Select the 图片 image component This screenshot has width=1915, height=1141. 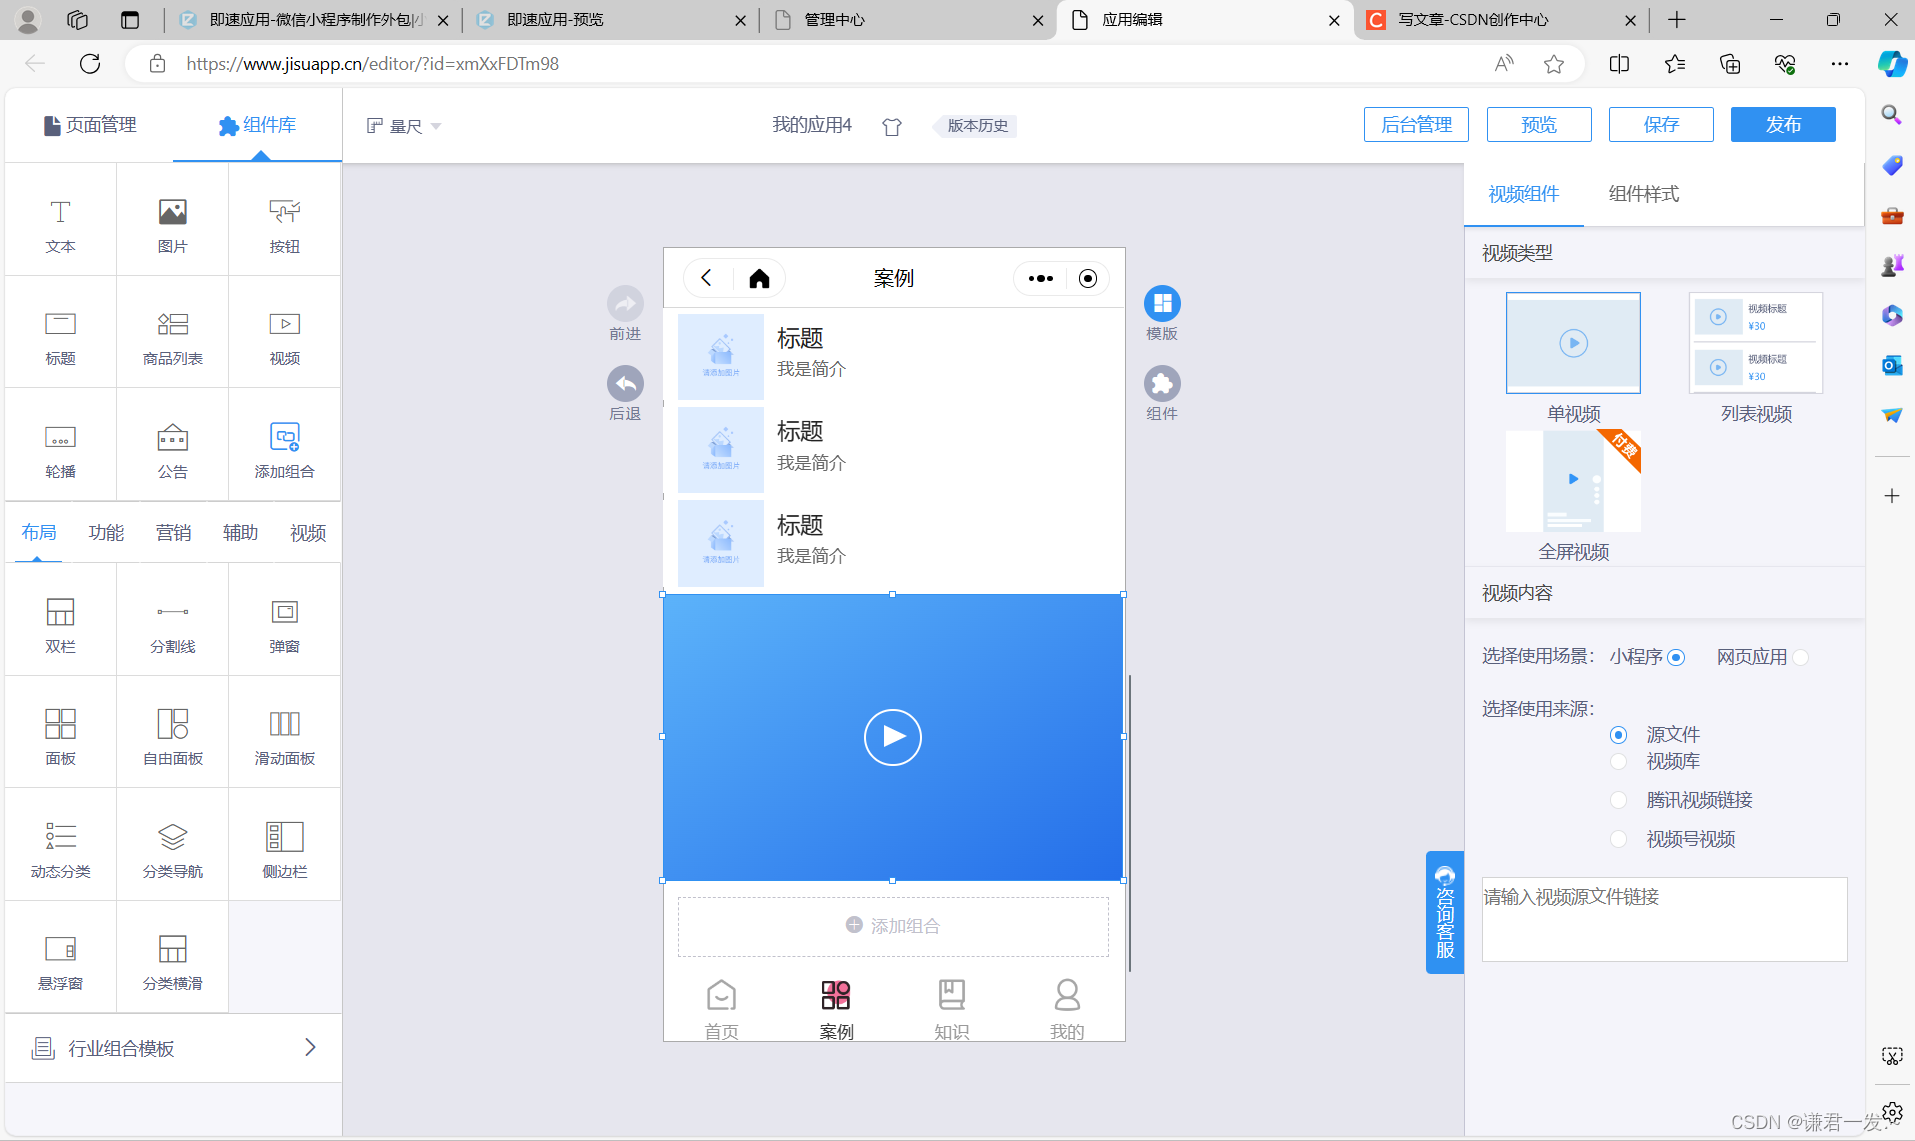click(x=172, y=224)
